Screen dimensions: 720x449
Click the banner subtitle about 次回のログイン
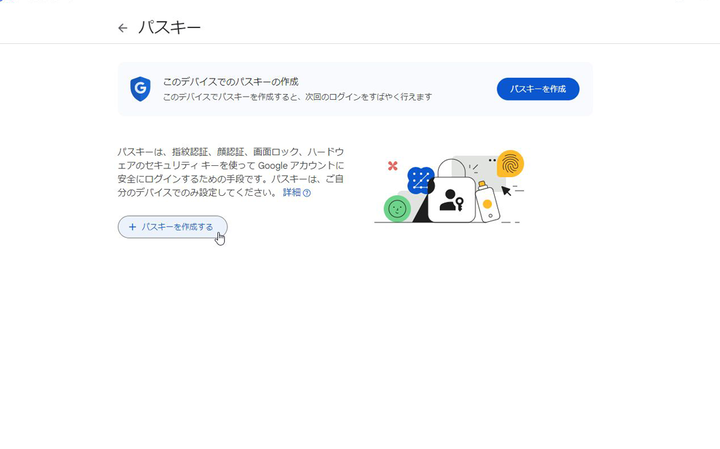point(297,97)
